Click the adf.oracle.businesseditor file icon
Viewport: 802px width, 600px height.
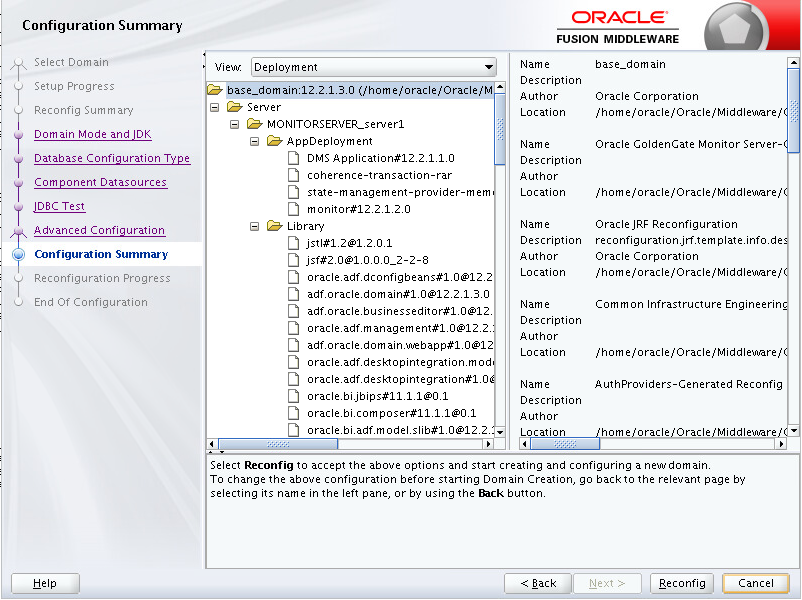coord(294,311)
